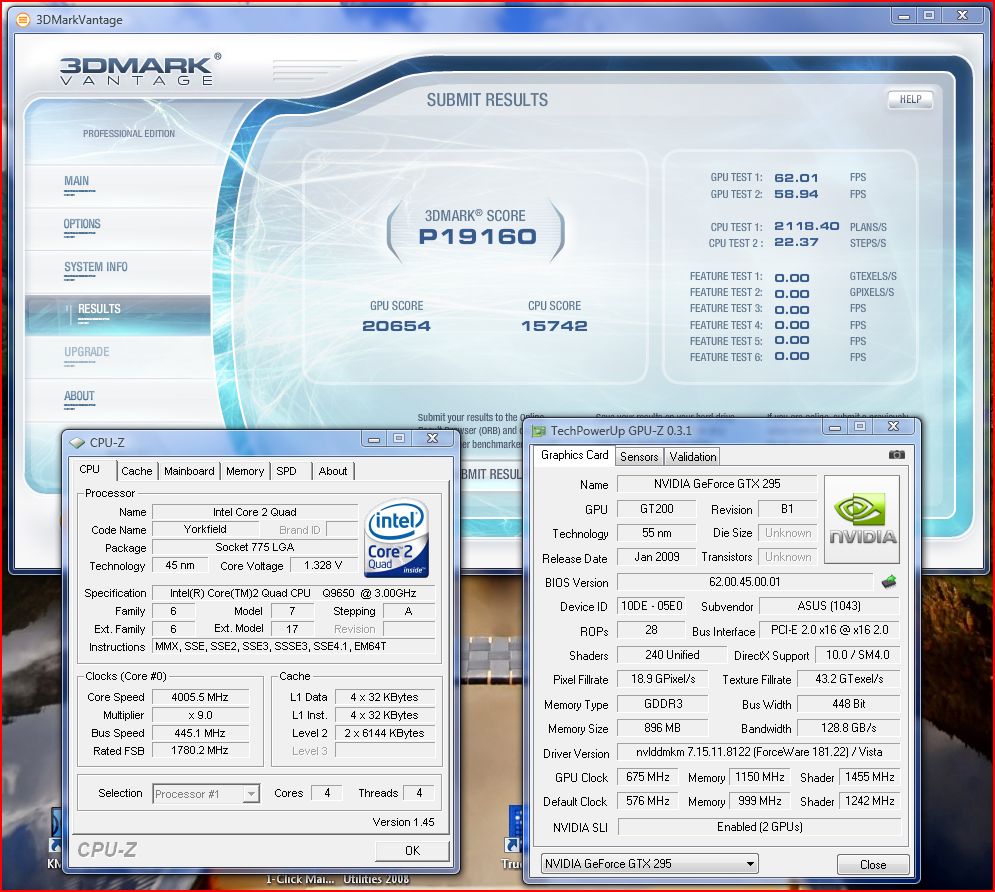The image size is (995, 892).
Task: Switch to the Memory tab in CPU-Z
Action: (x=245, y=471)
